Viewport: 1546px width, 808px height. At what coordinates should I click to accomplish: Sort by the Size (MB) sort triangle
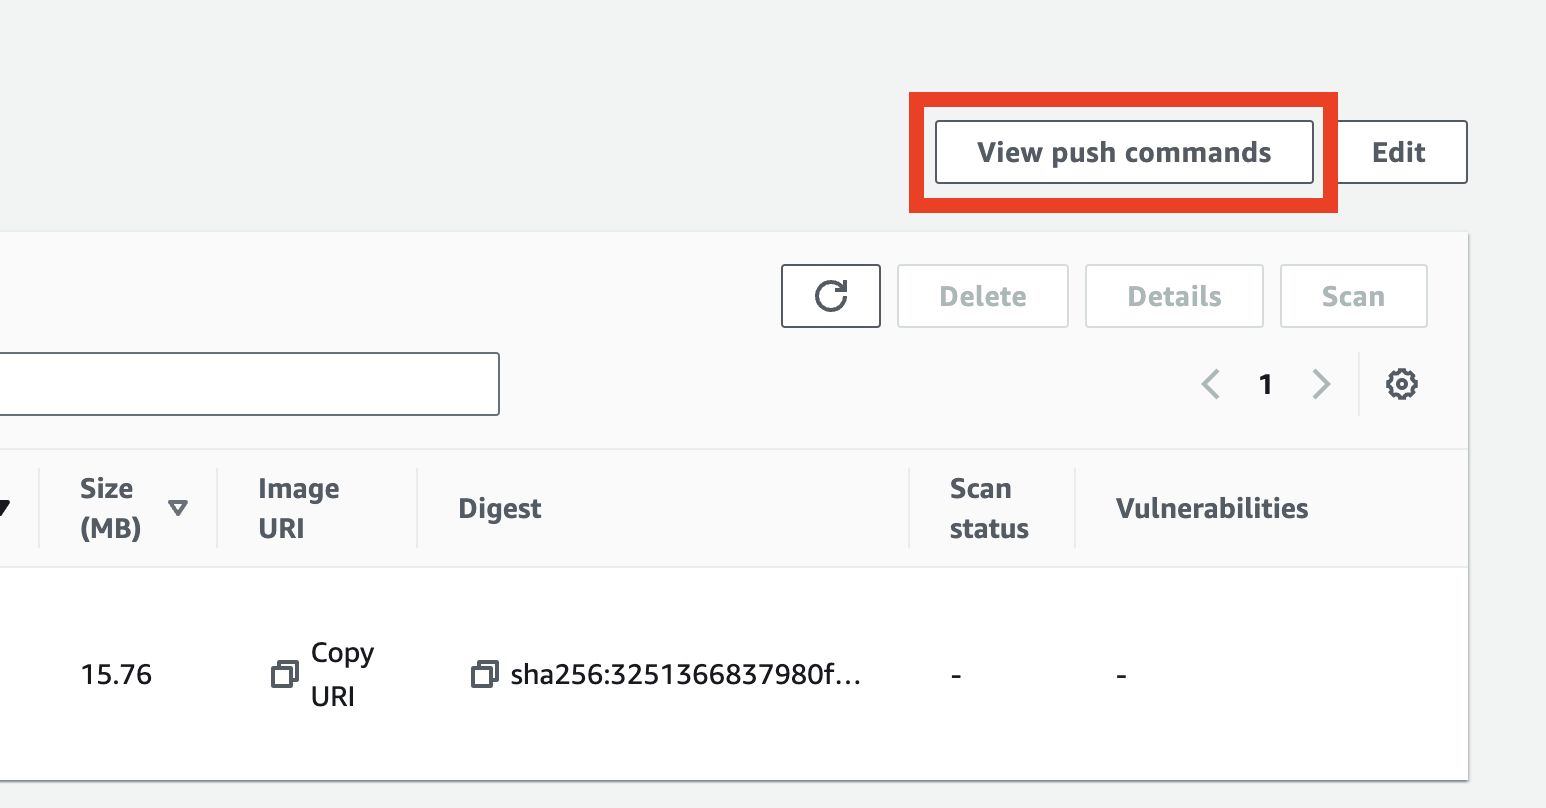click(x=178, y=508)
